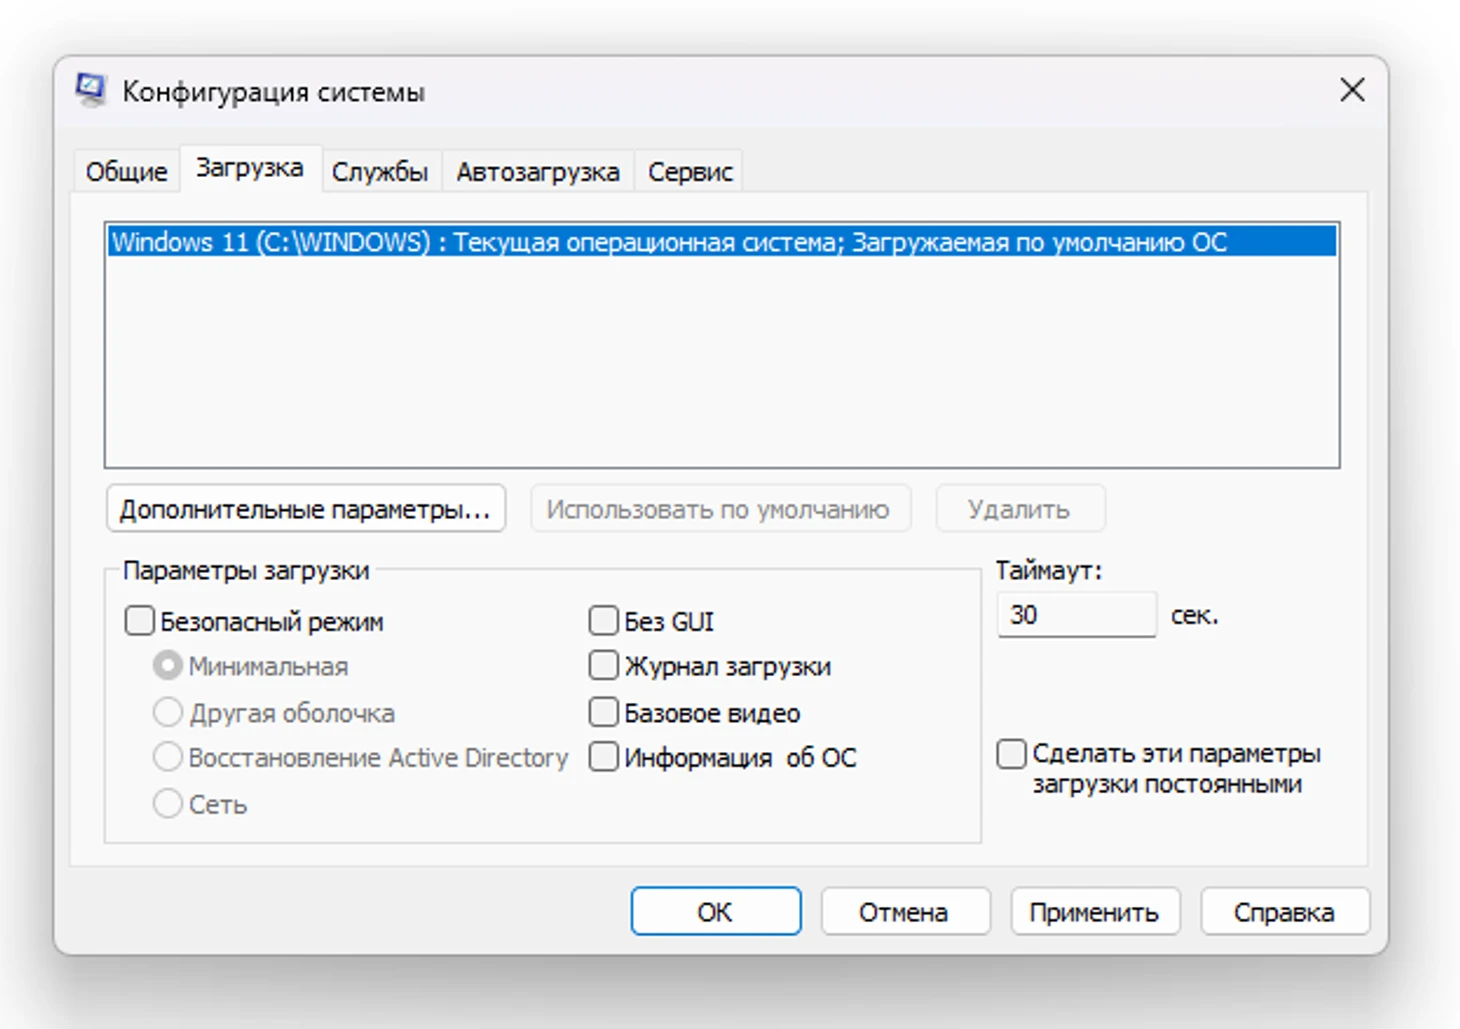Check the Без GUI option
The image size is (1460, 1029).
(604, 621)
